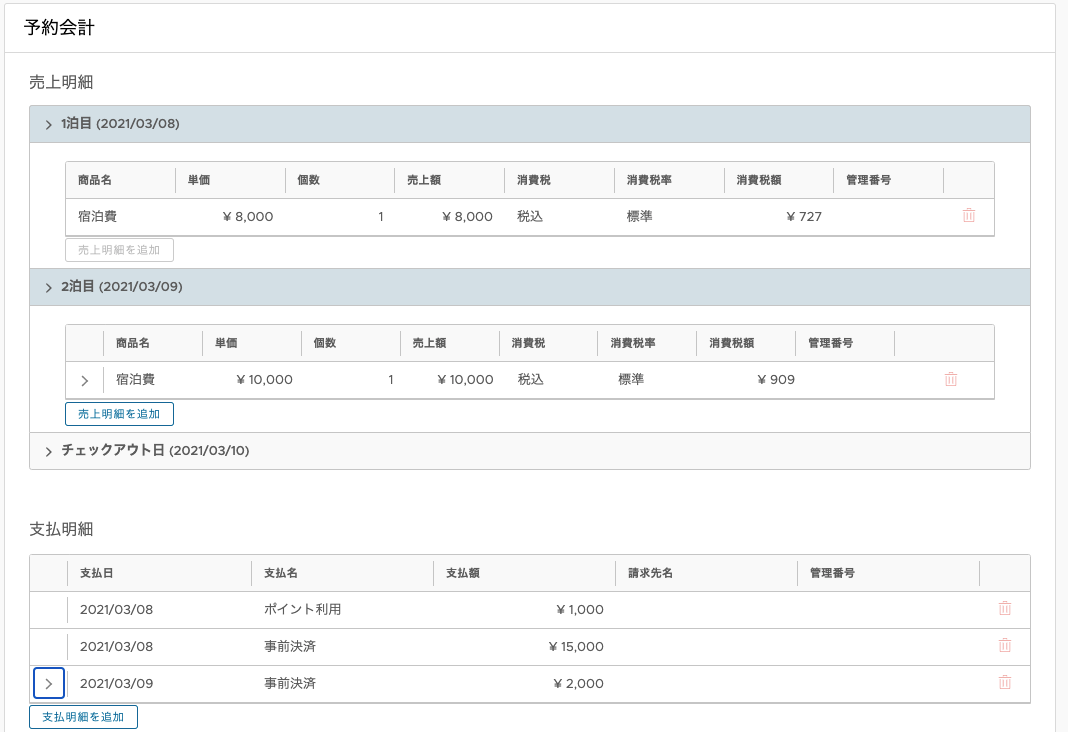Delete the ポイント利用 payment row

click(1005, 609)
